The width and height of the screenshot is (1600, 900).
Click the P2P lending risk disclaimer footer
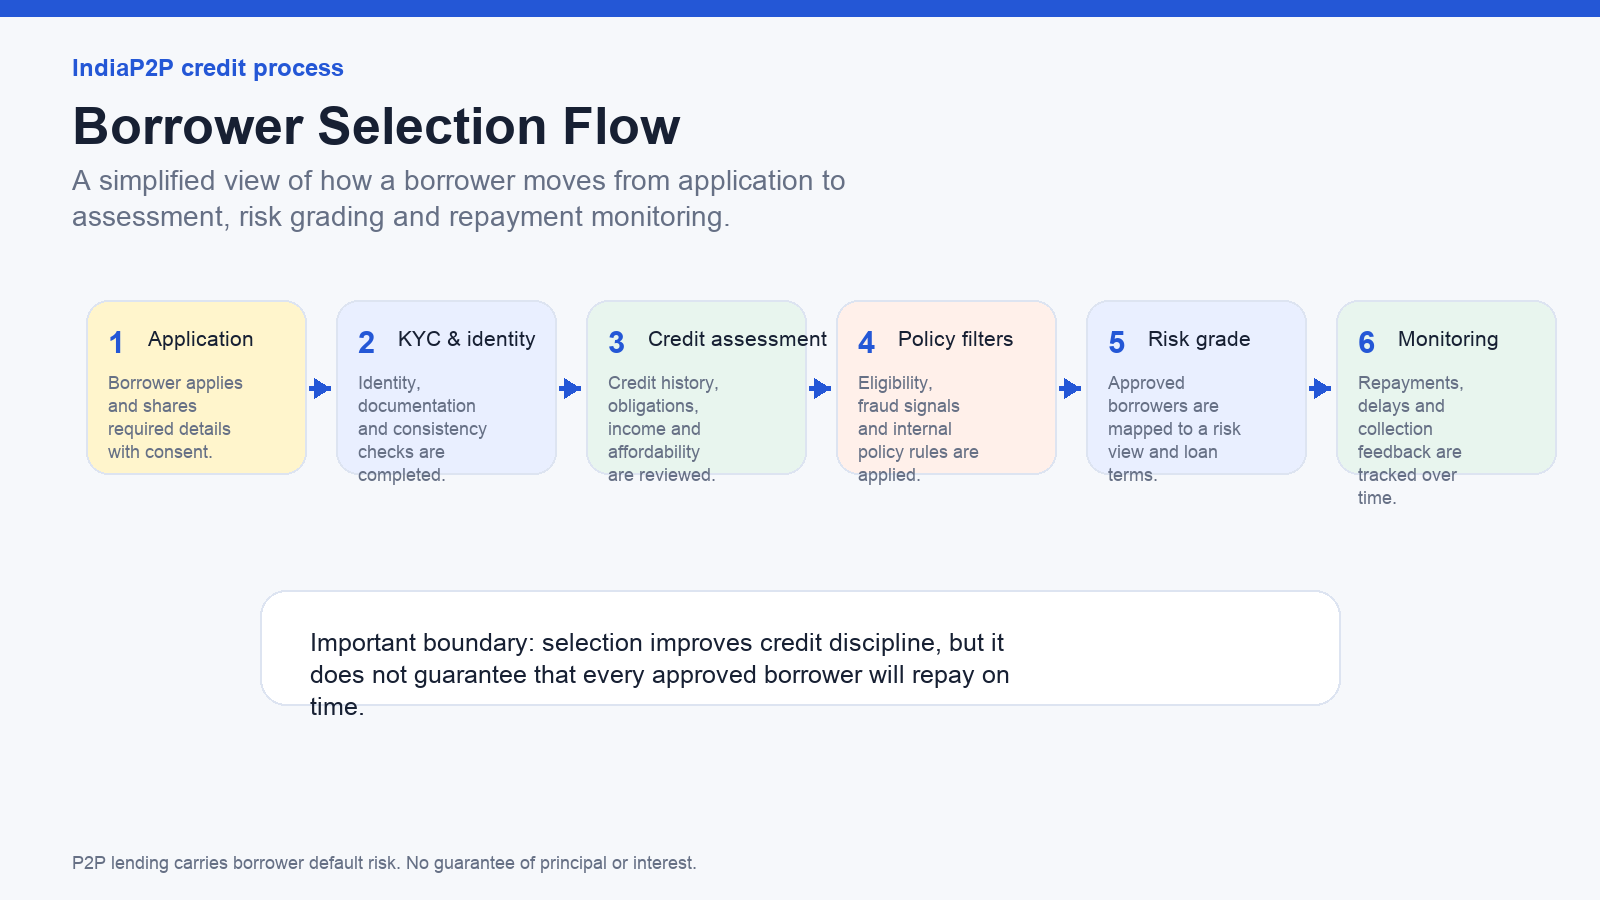point(384,863)
